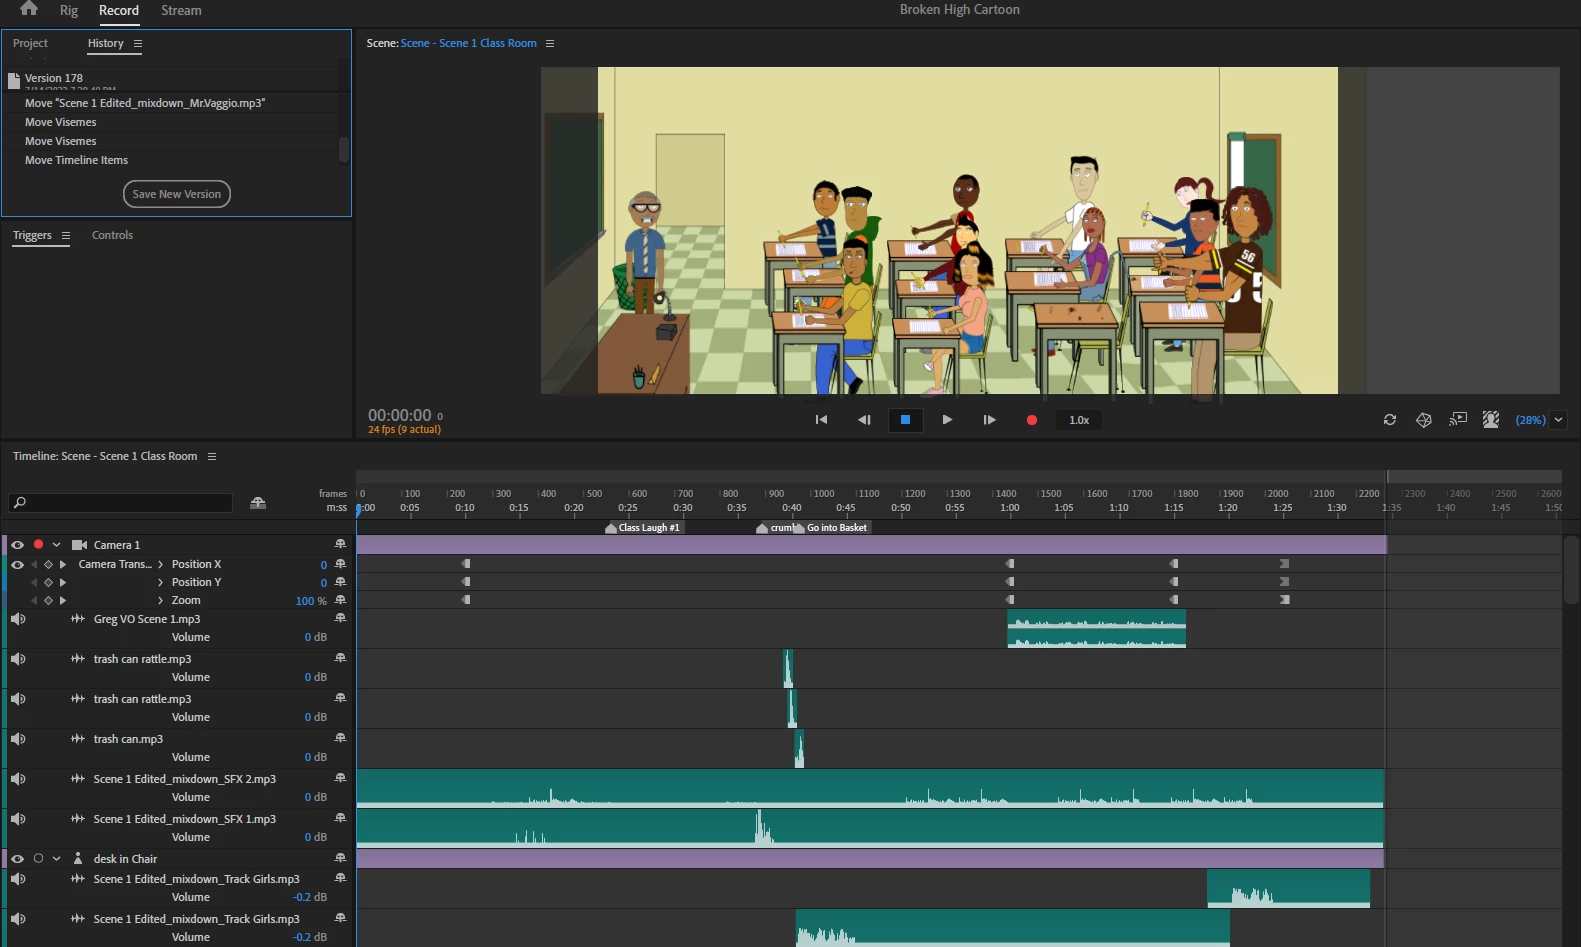Toggle the shy icon on Camera 1 track
The width and height of the screenshot is (1581, 947).
coord(340,544)
